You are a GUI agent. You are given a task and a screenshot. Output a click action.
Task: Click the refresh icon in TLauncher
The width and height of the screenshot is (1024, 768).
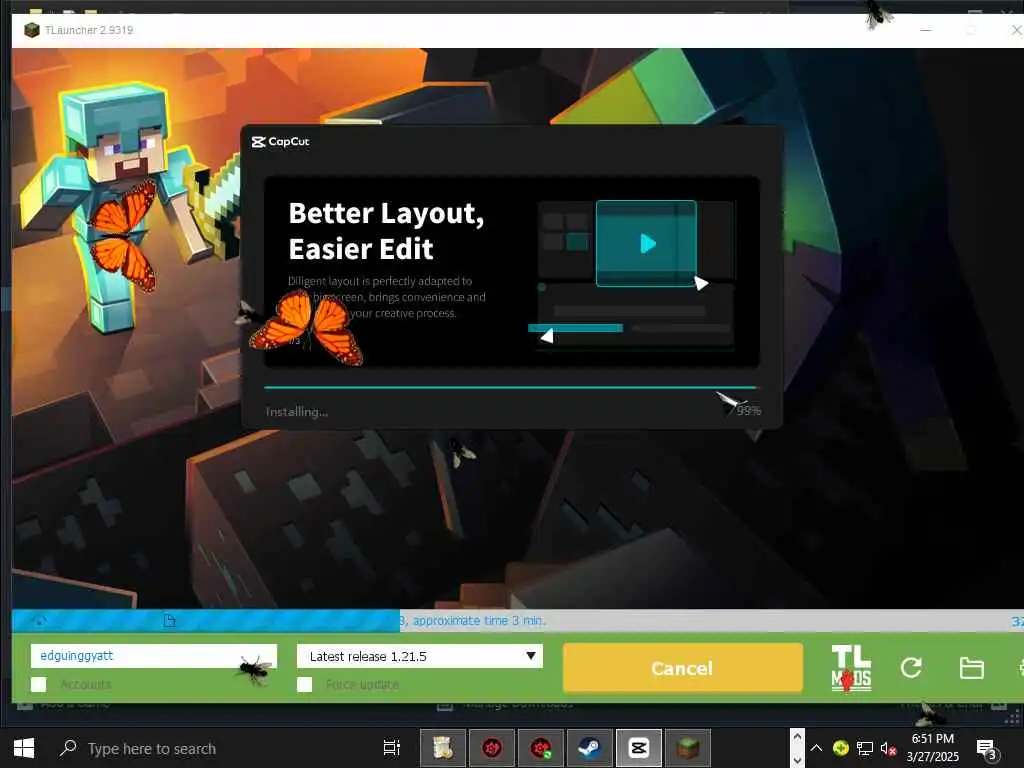point(911,667)
